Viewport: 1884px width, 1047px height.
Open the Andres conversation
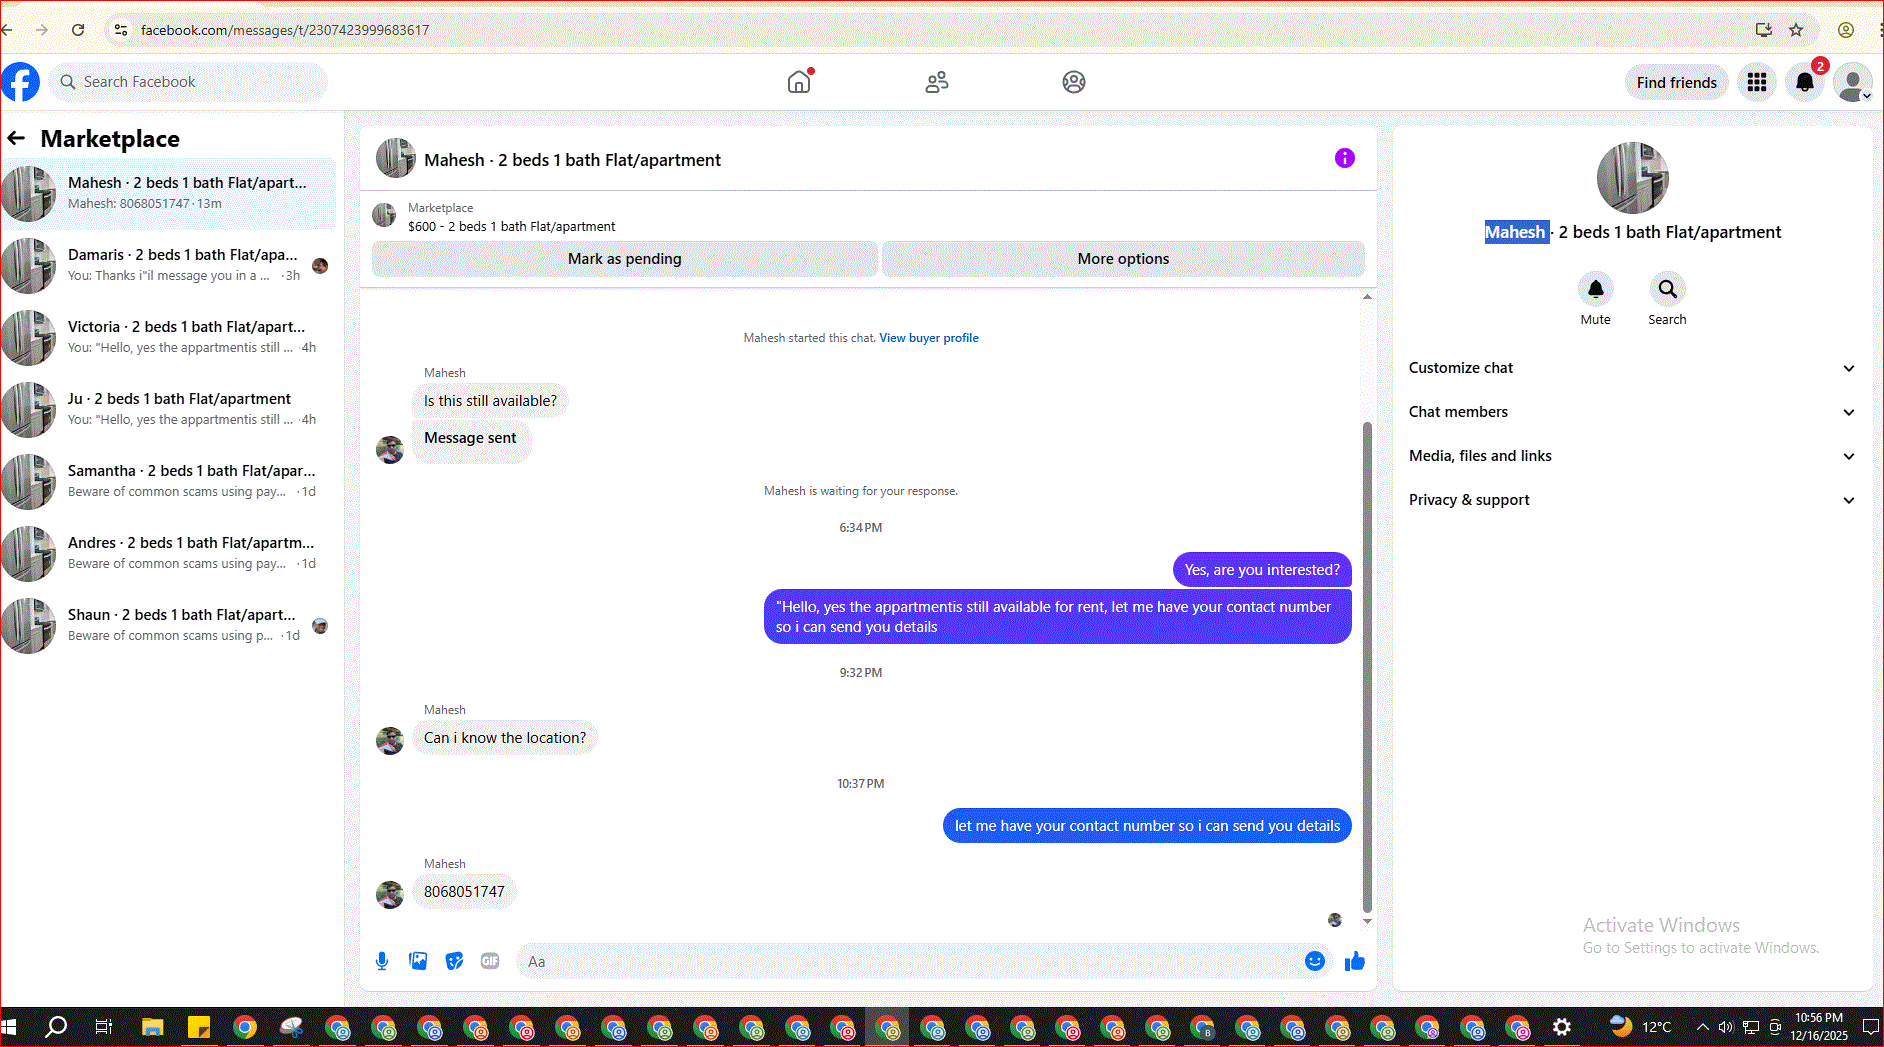[x=168, y=553]
